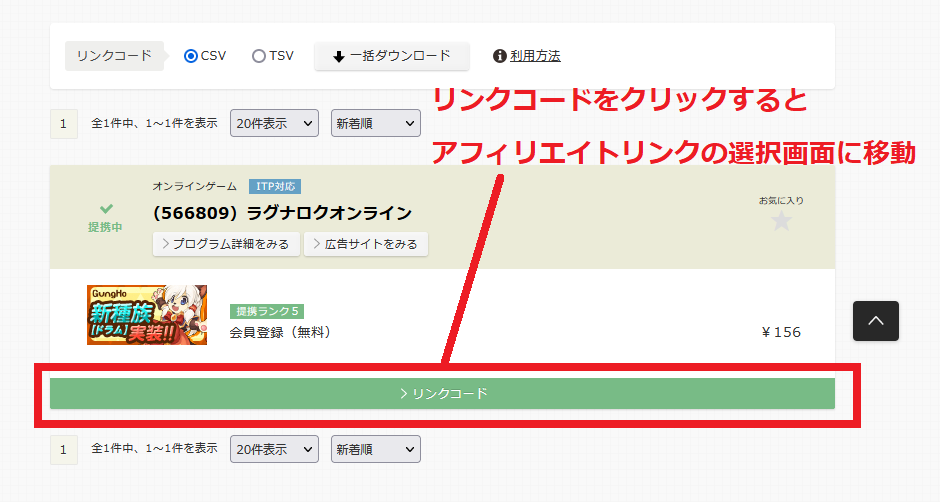Click the ラグナロクオンライン banner thumbnail
940x502 pixels.
147,314
